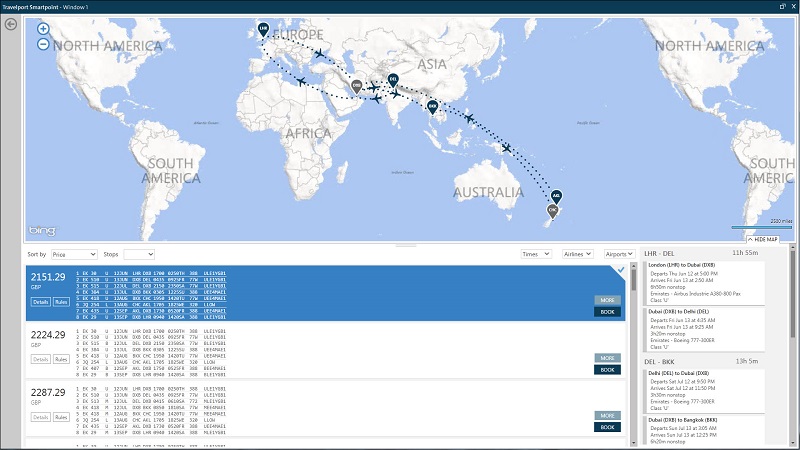Click the plane icon near Papua New Guinea

(x=506, y=148)
